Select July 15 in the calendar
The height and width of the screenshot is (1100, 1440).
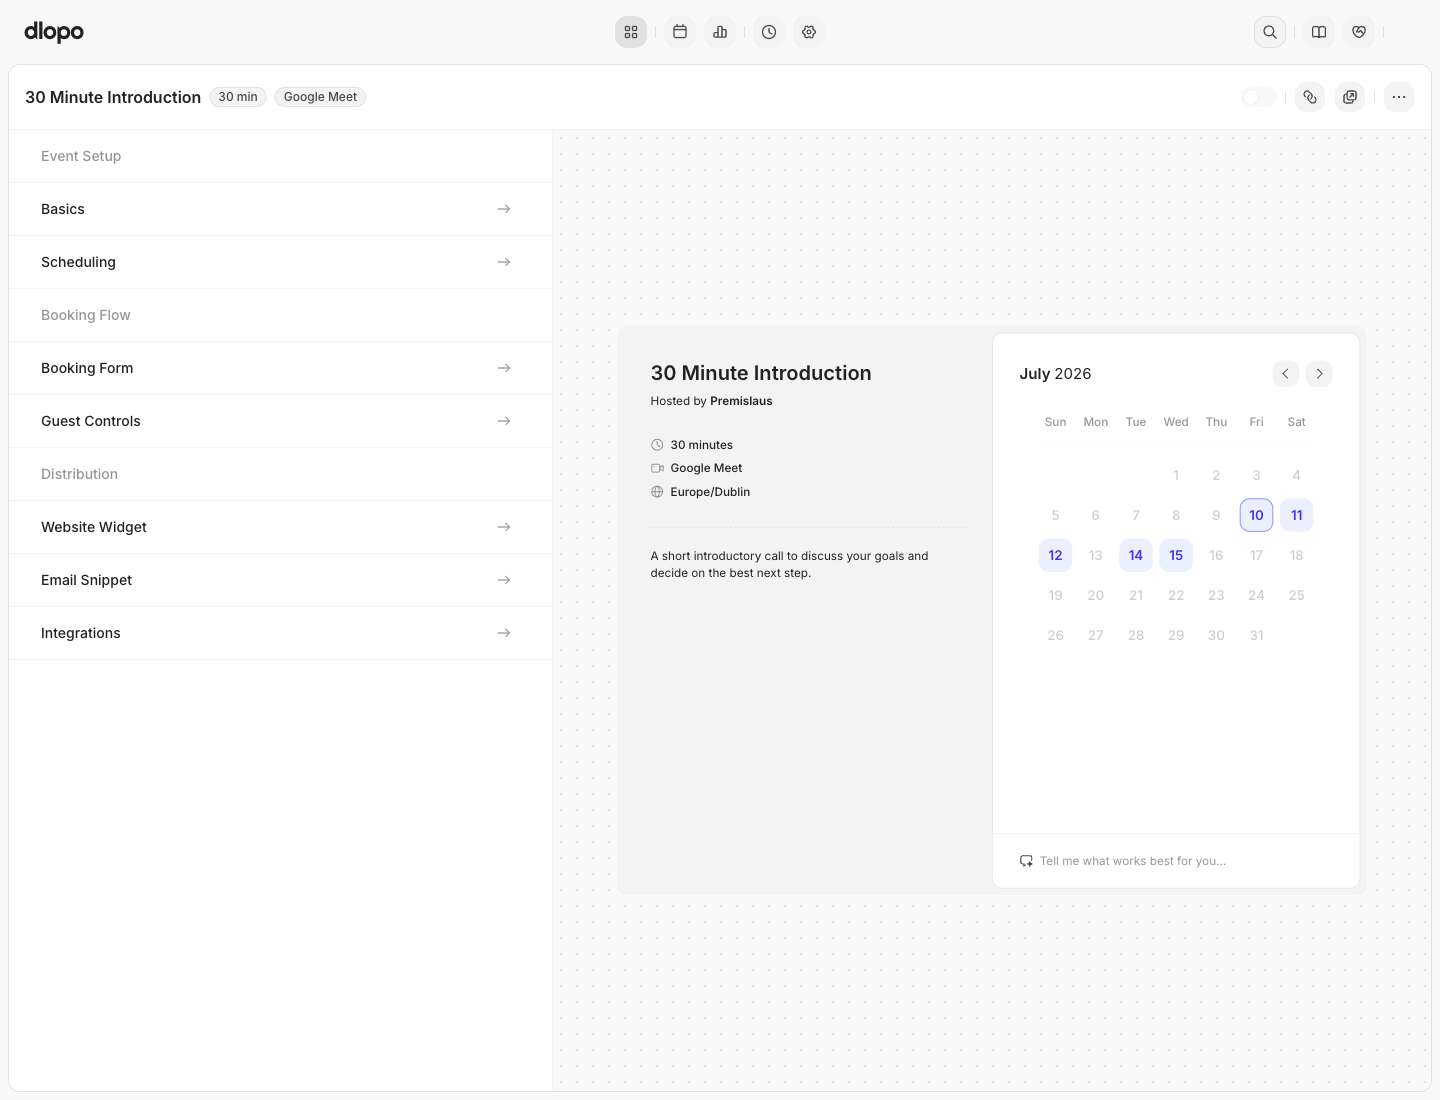click(1176, 555)
